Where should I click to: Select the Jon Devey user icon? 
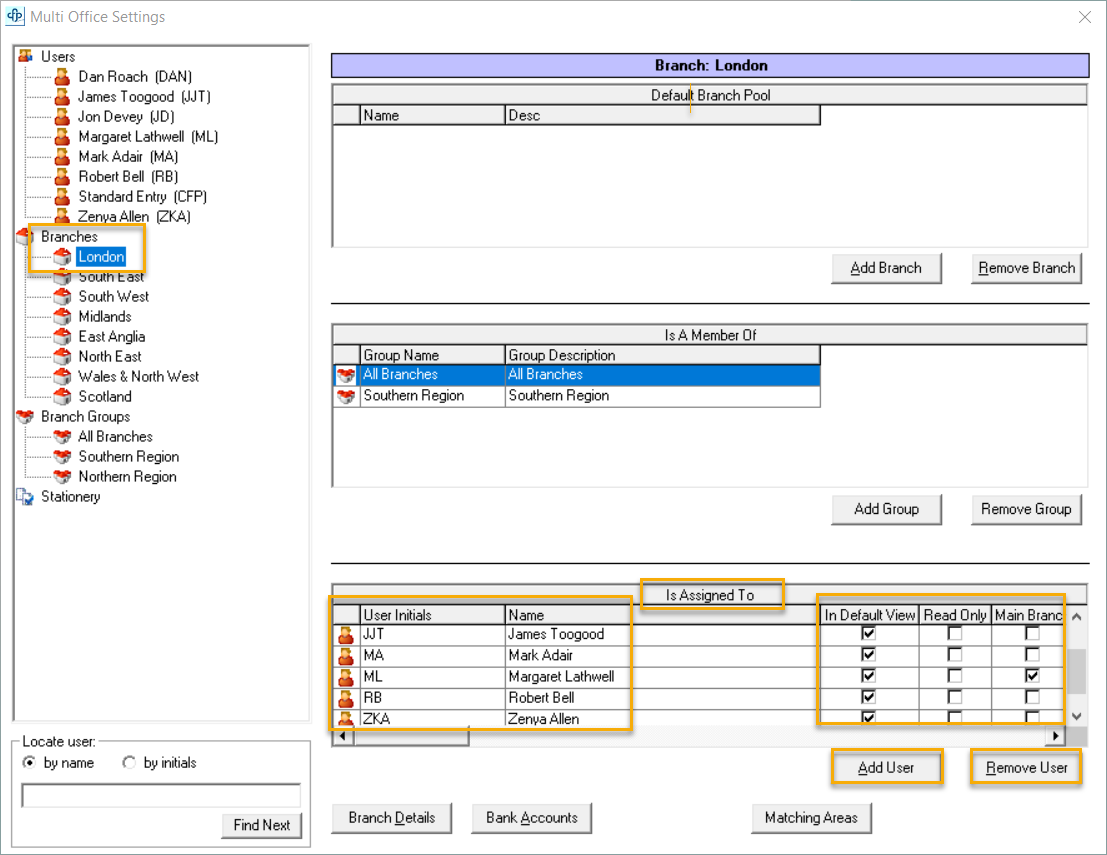(x=62, y=116)
